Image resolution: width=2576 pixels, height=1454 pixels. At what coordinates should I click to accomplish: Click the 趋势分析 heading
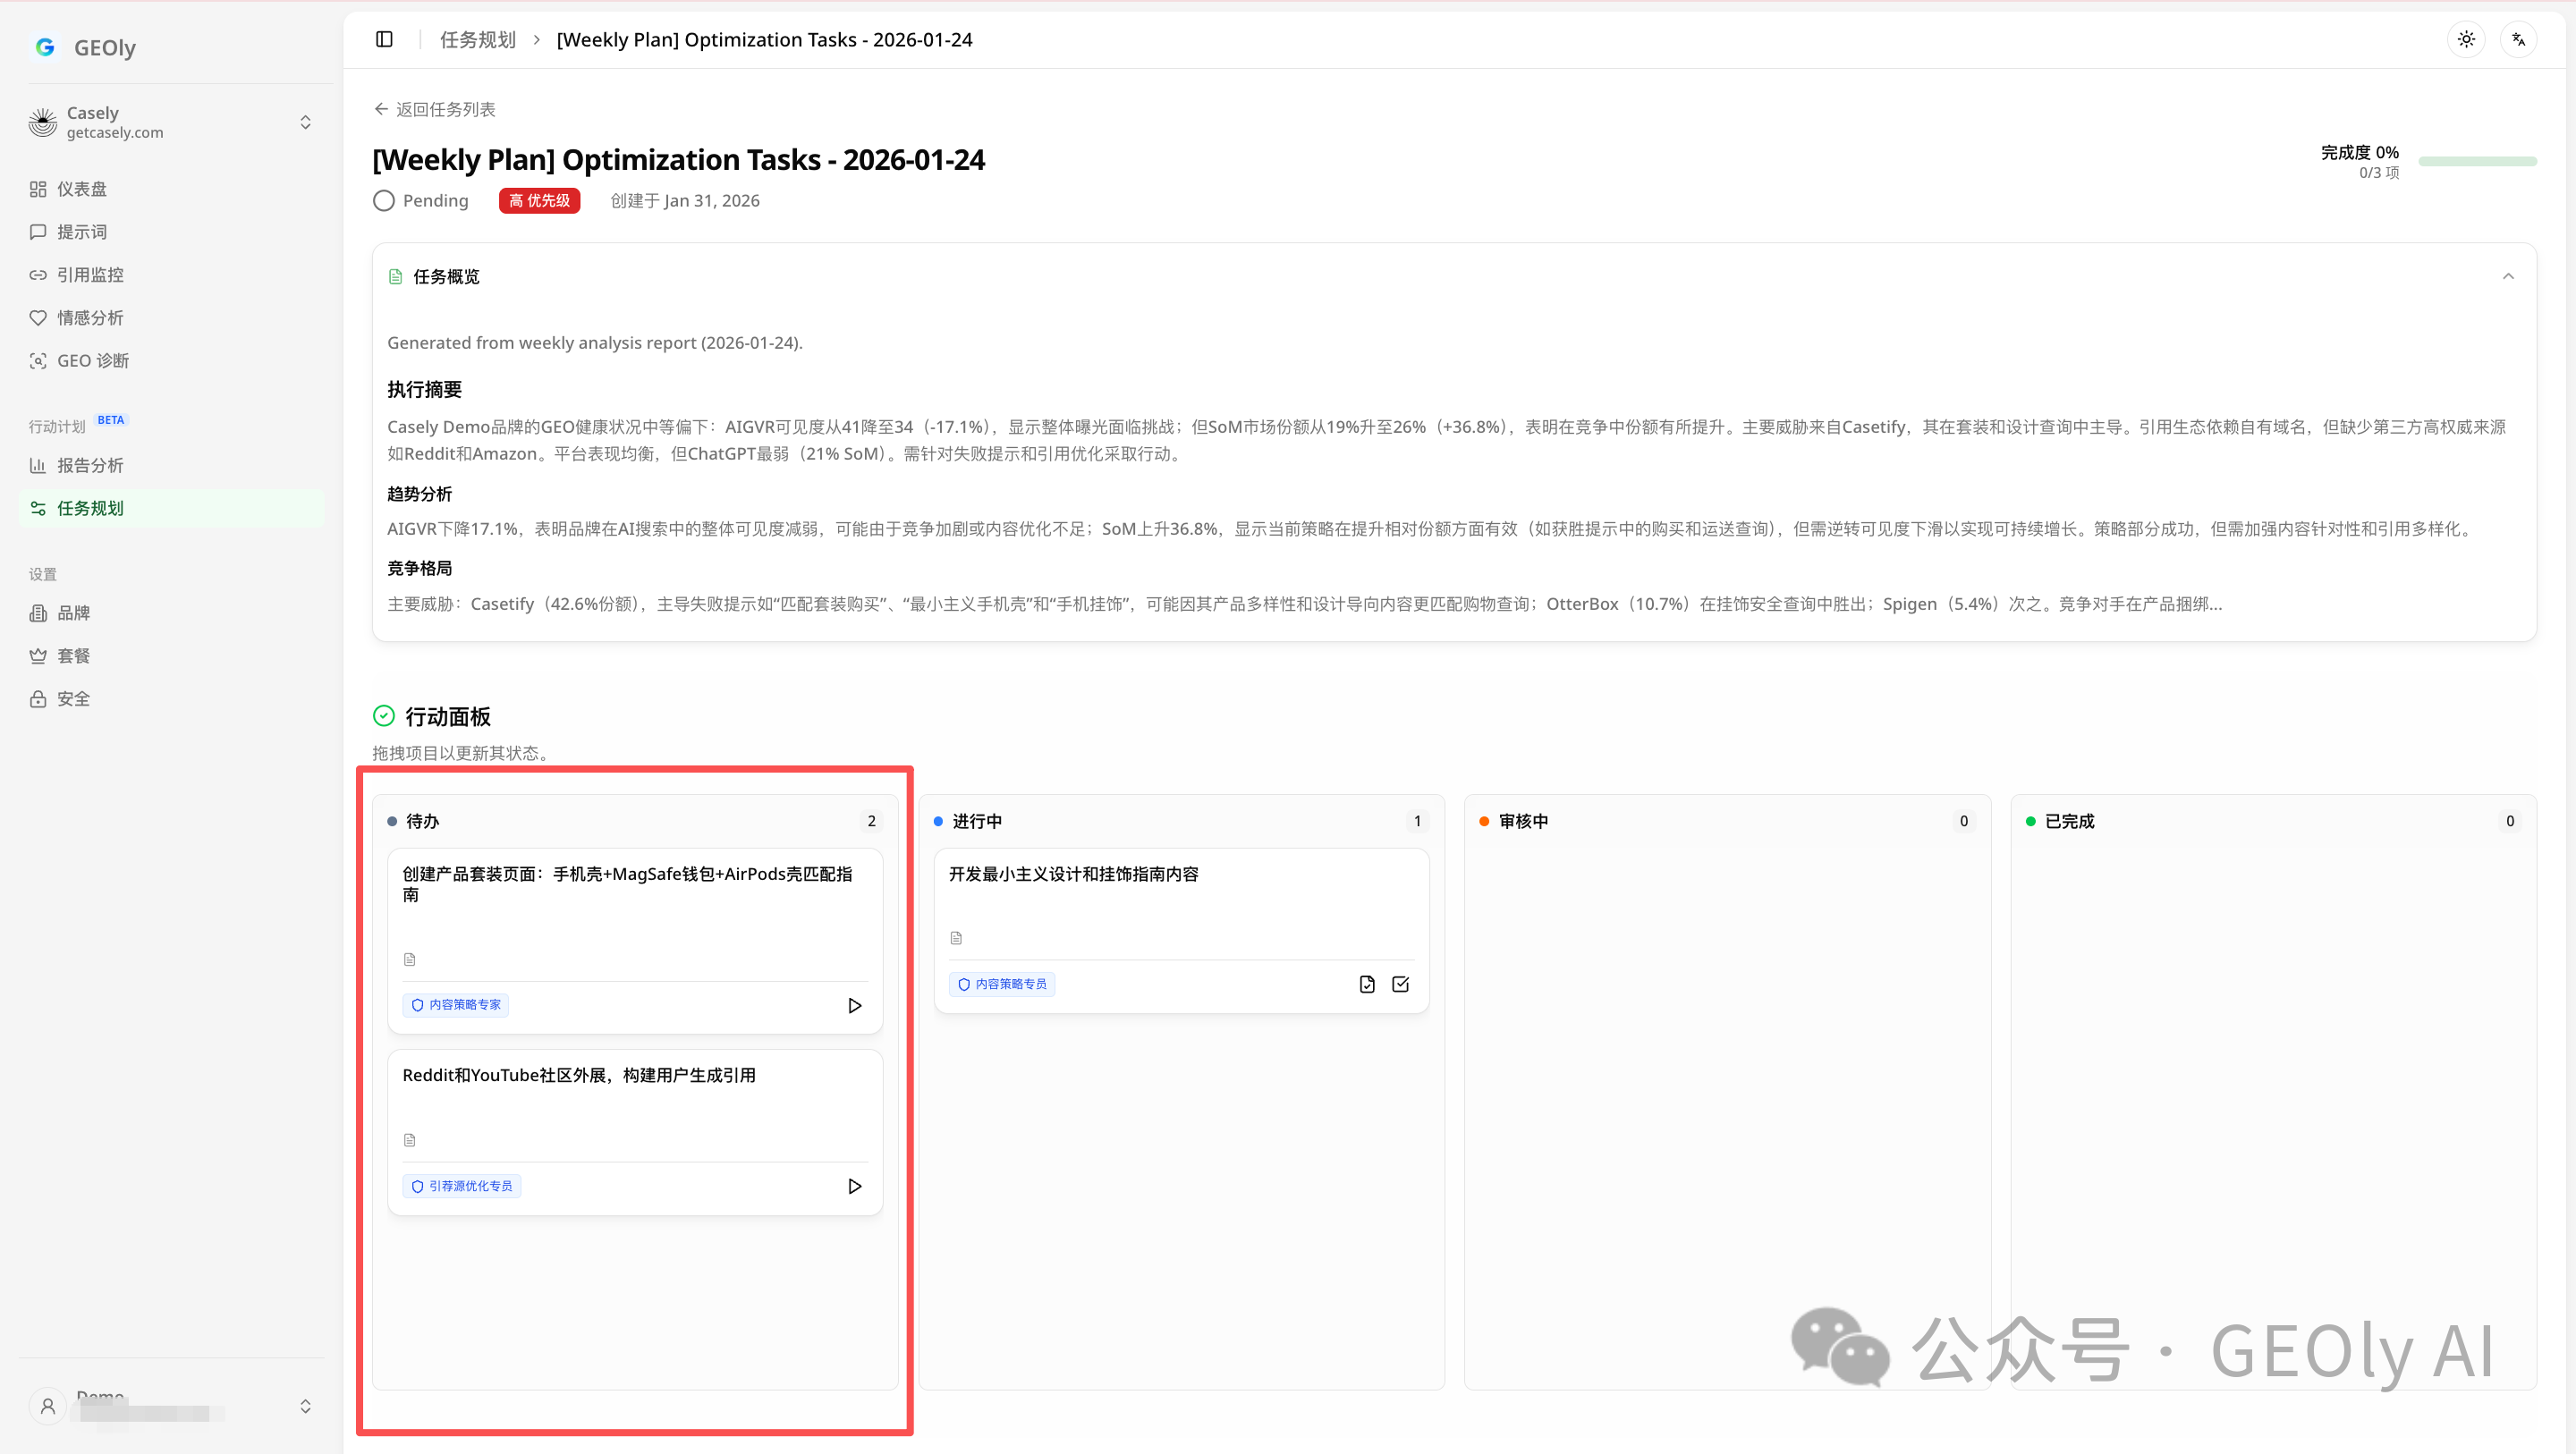[420, 494]
